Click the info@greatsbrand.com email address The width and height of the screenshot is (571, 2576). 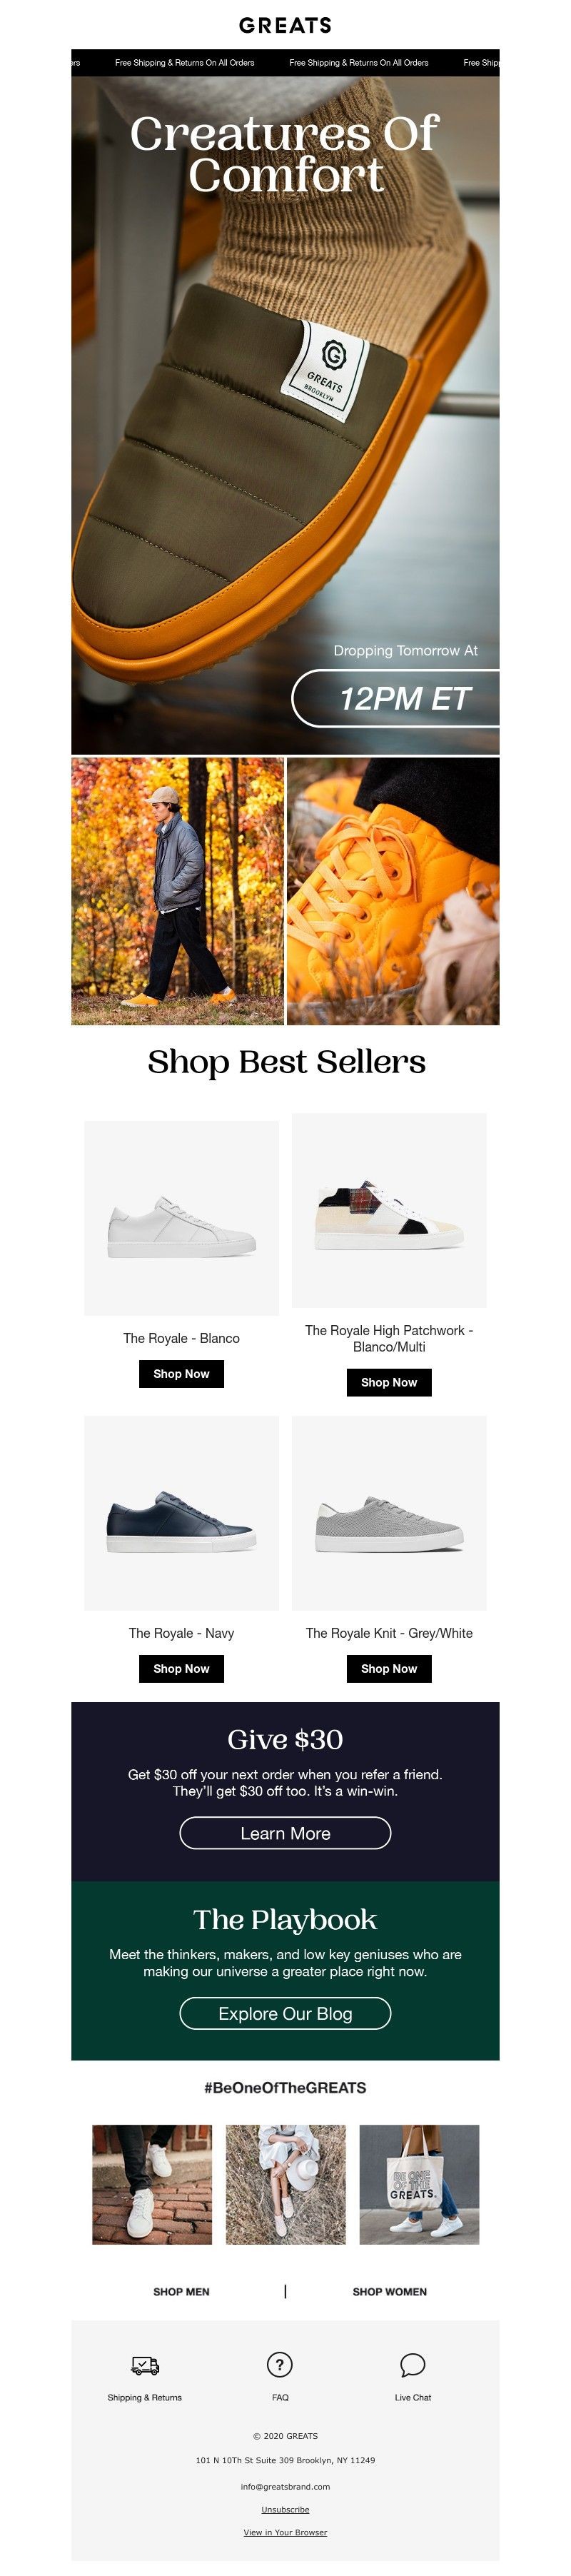point(285,2486)
